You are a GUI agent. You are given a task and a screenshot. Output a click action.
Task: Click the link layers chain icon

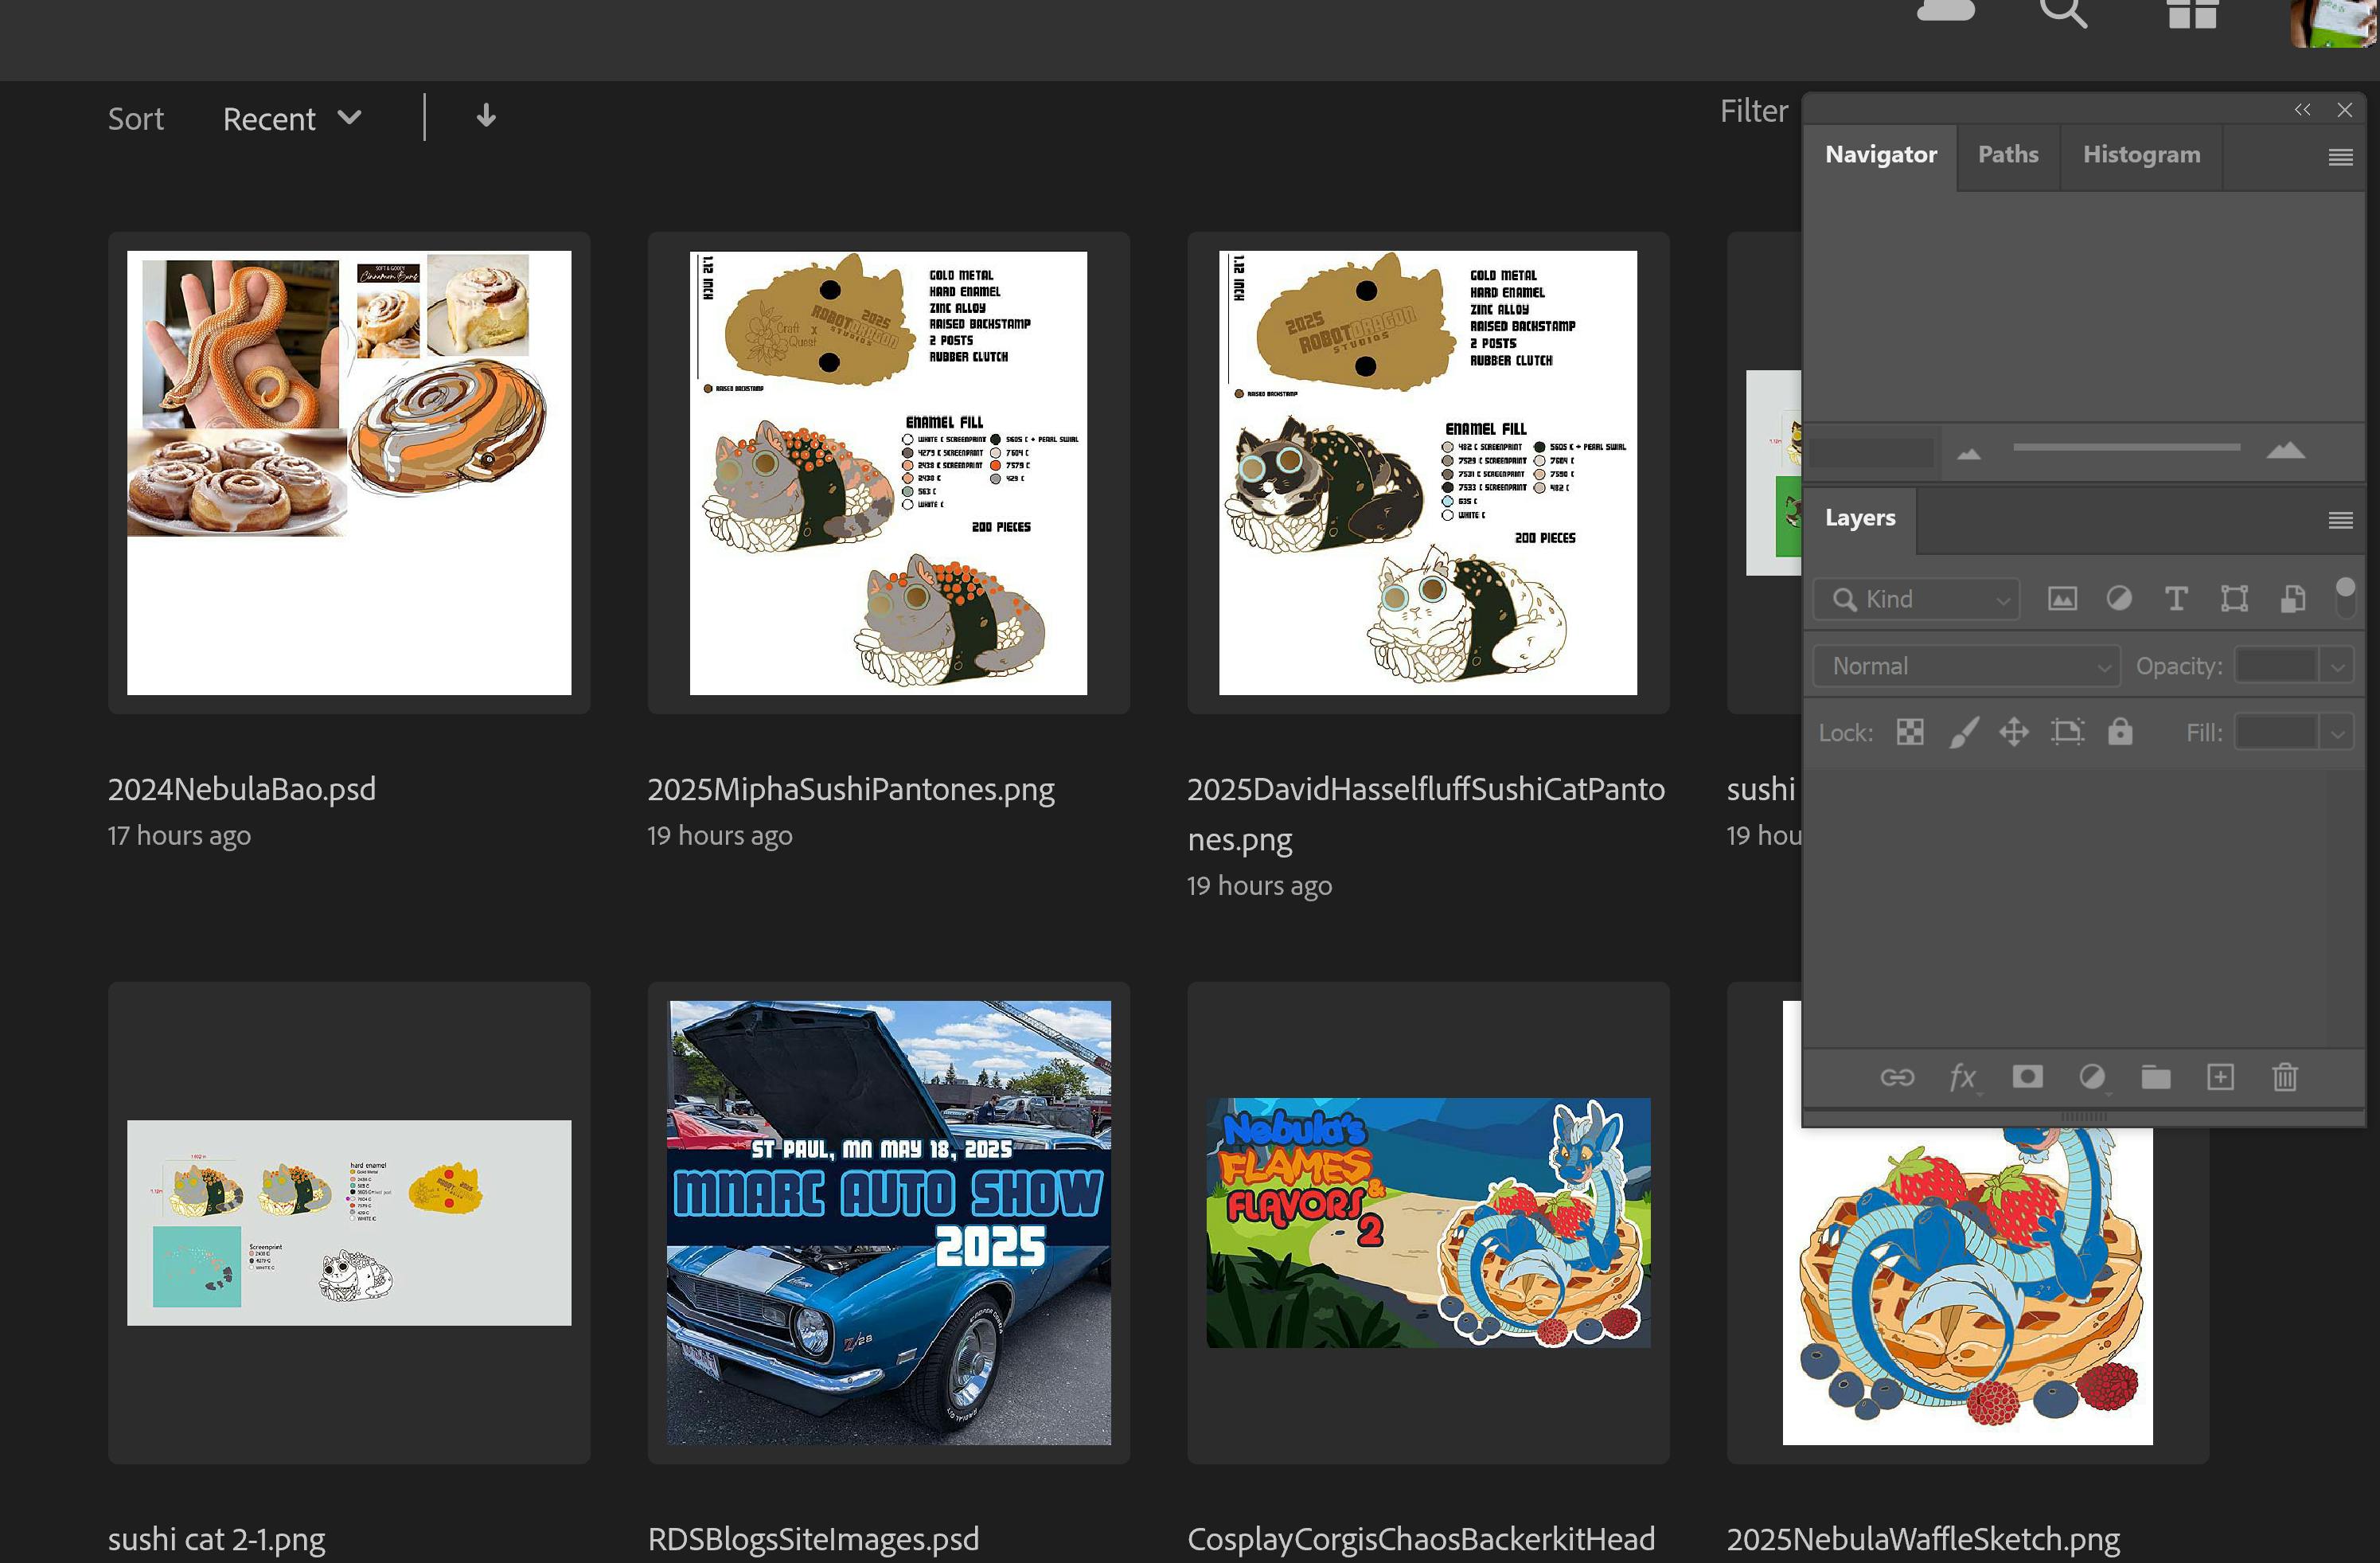(x=1896, y=1077)
